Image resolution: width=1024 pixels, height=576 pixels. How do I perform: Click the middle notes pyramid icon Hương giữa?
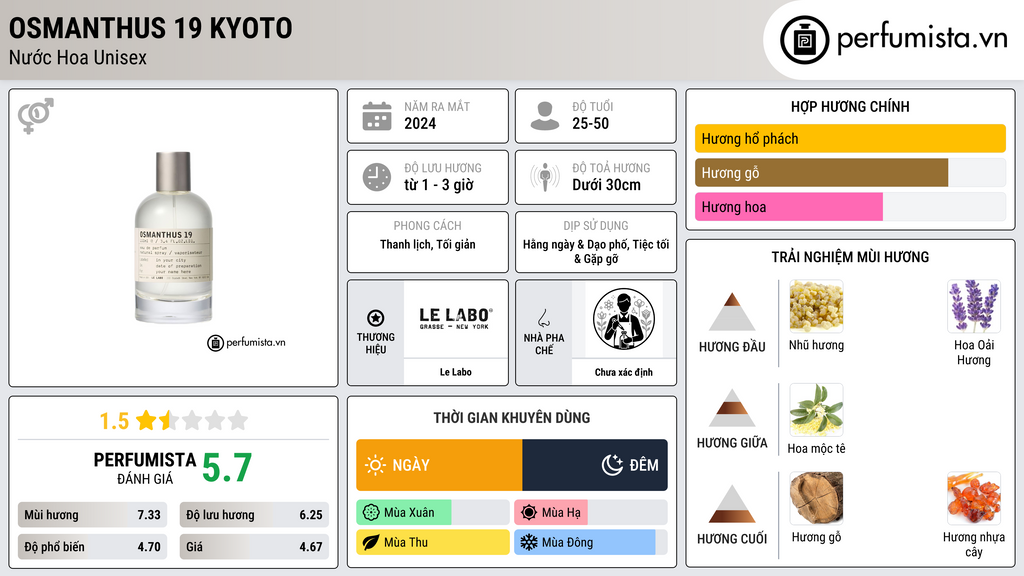click(732, 408)
